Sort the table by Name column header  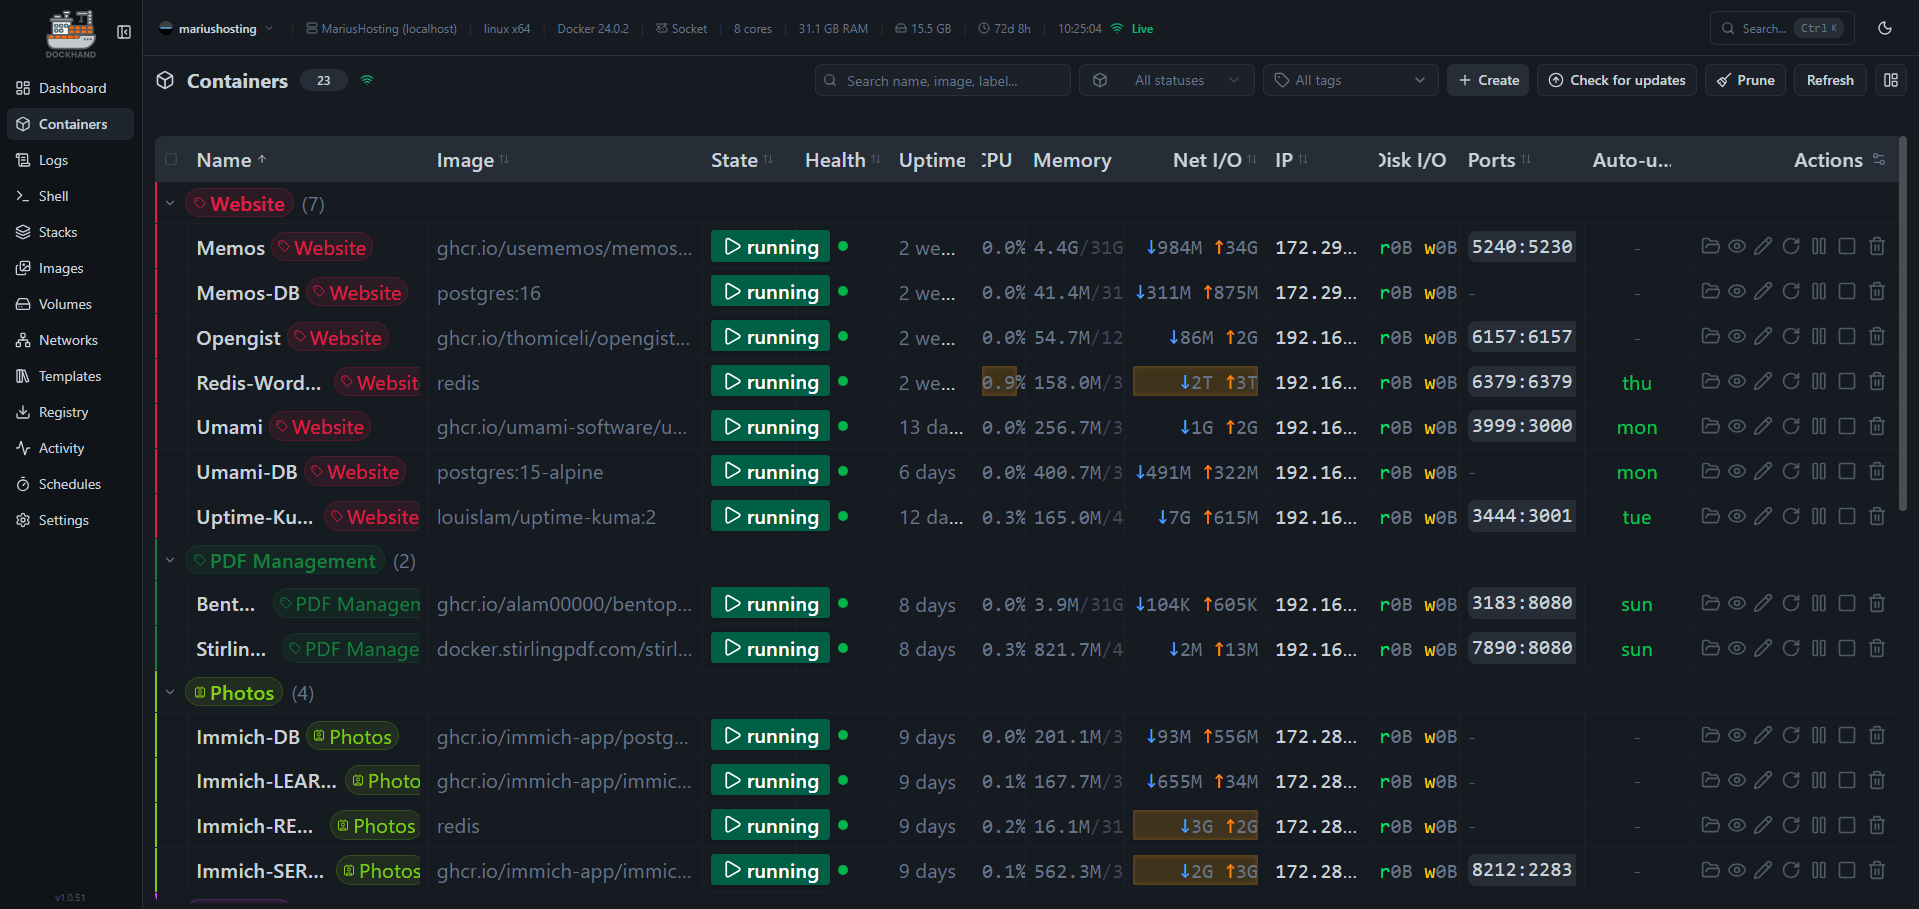[231, 160]
